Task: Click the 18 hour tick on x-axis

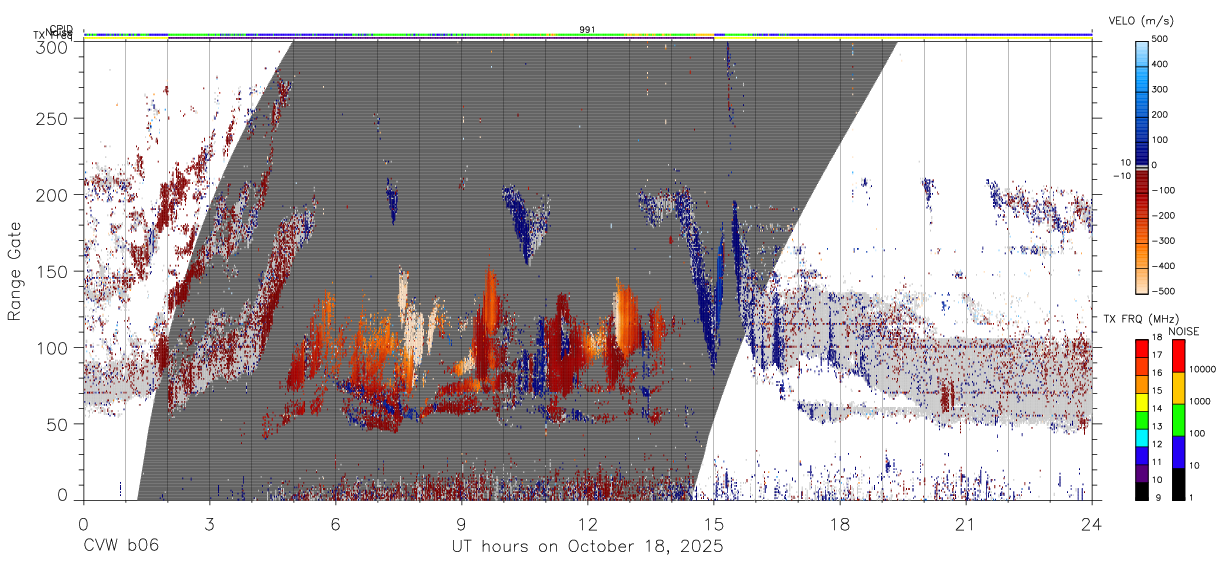Action: pyautogui.click(x=840, y=524)
